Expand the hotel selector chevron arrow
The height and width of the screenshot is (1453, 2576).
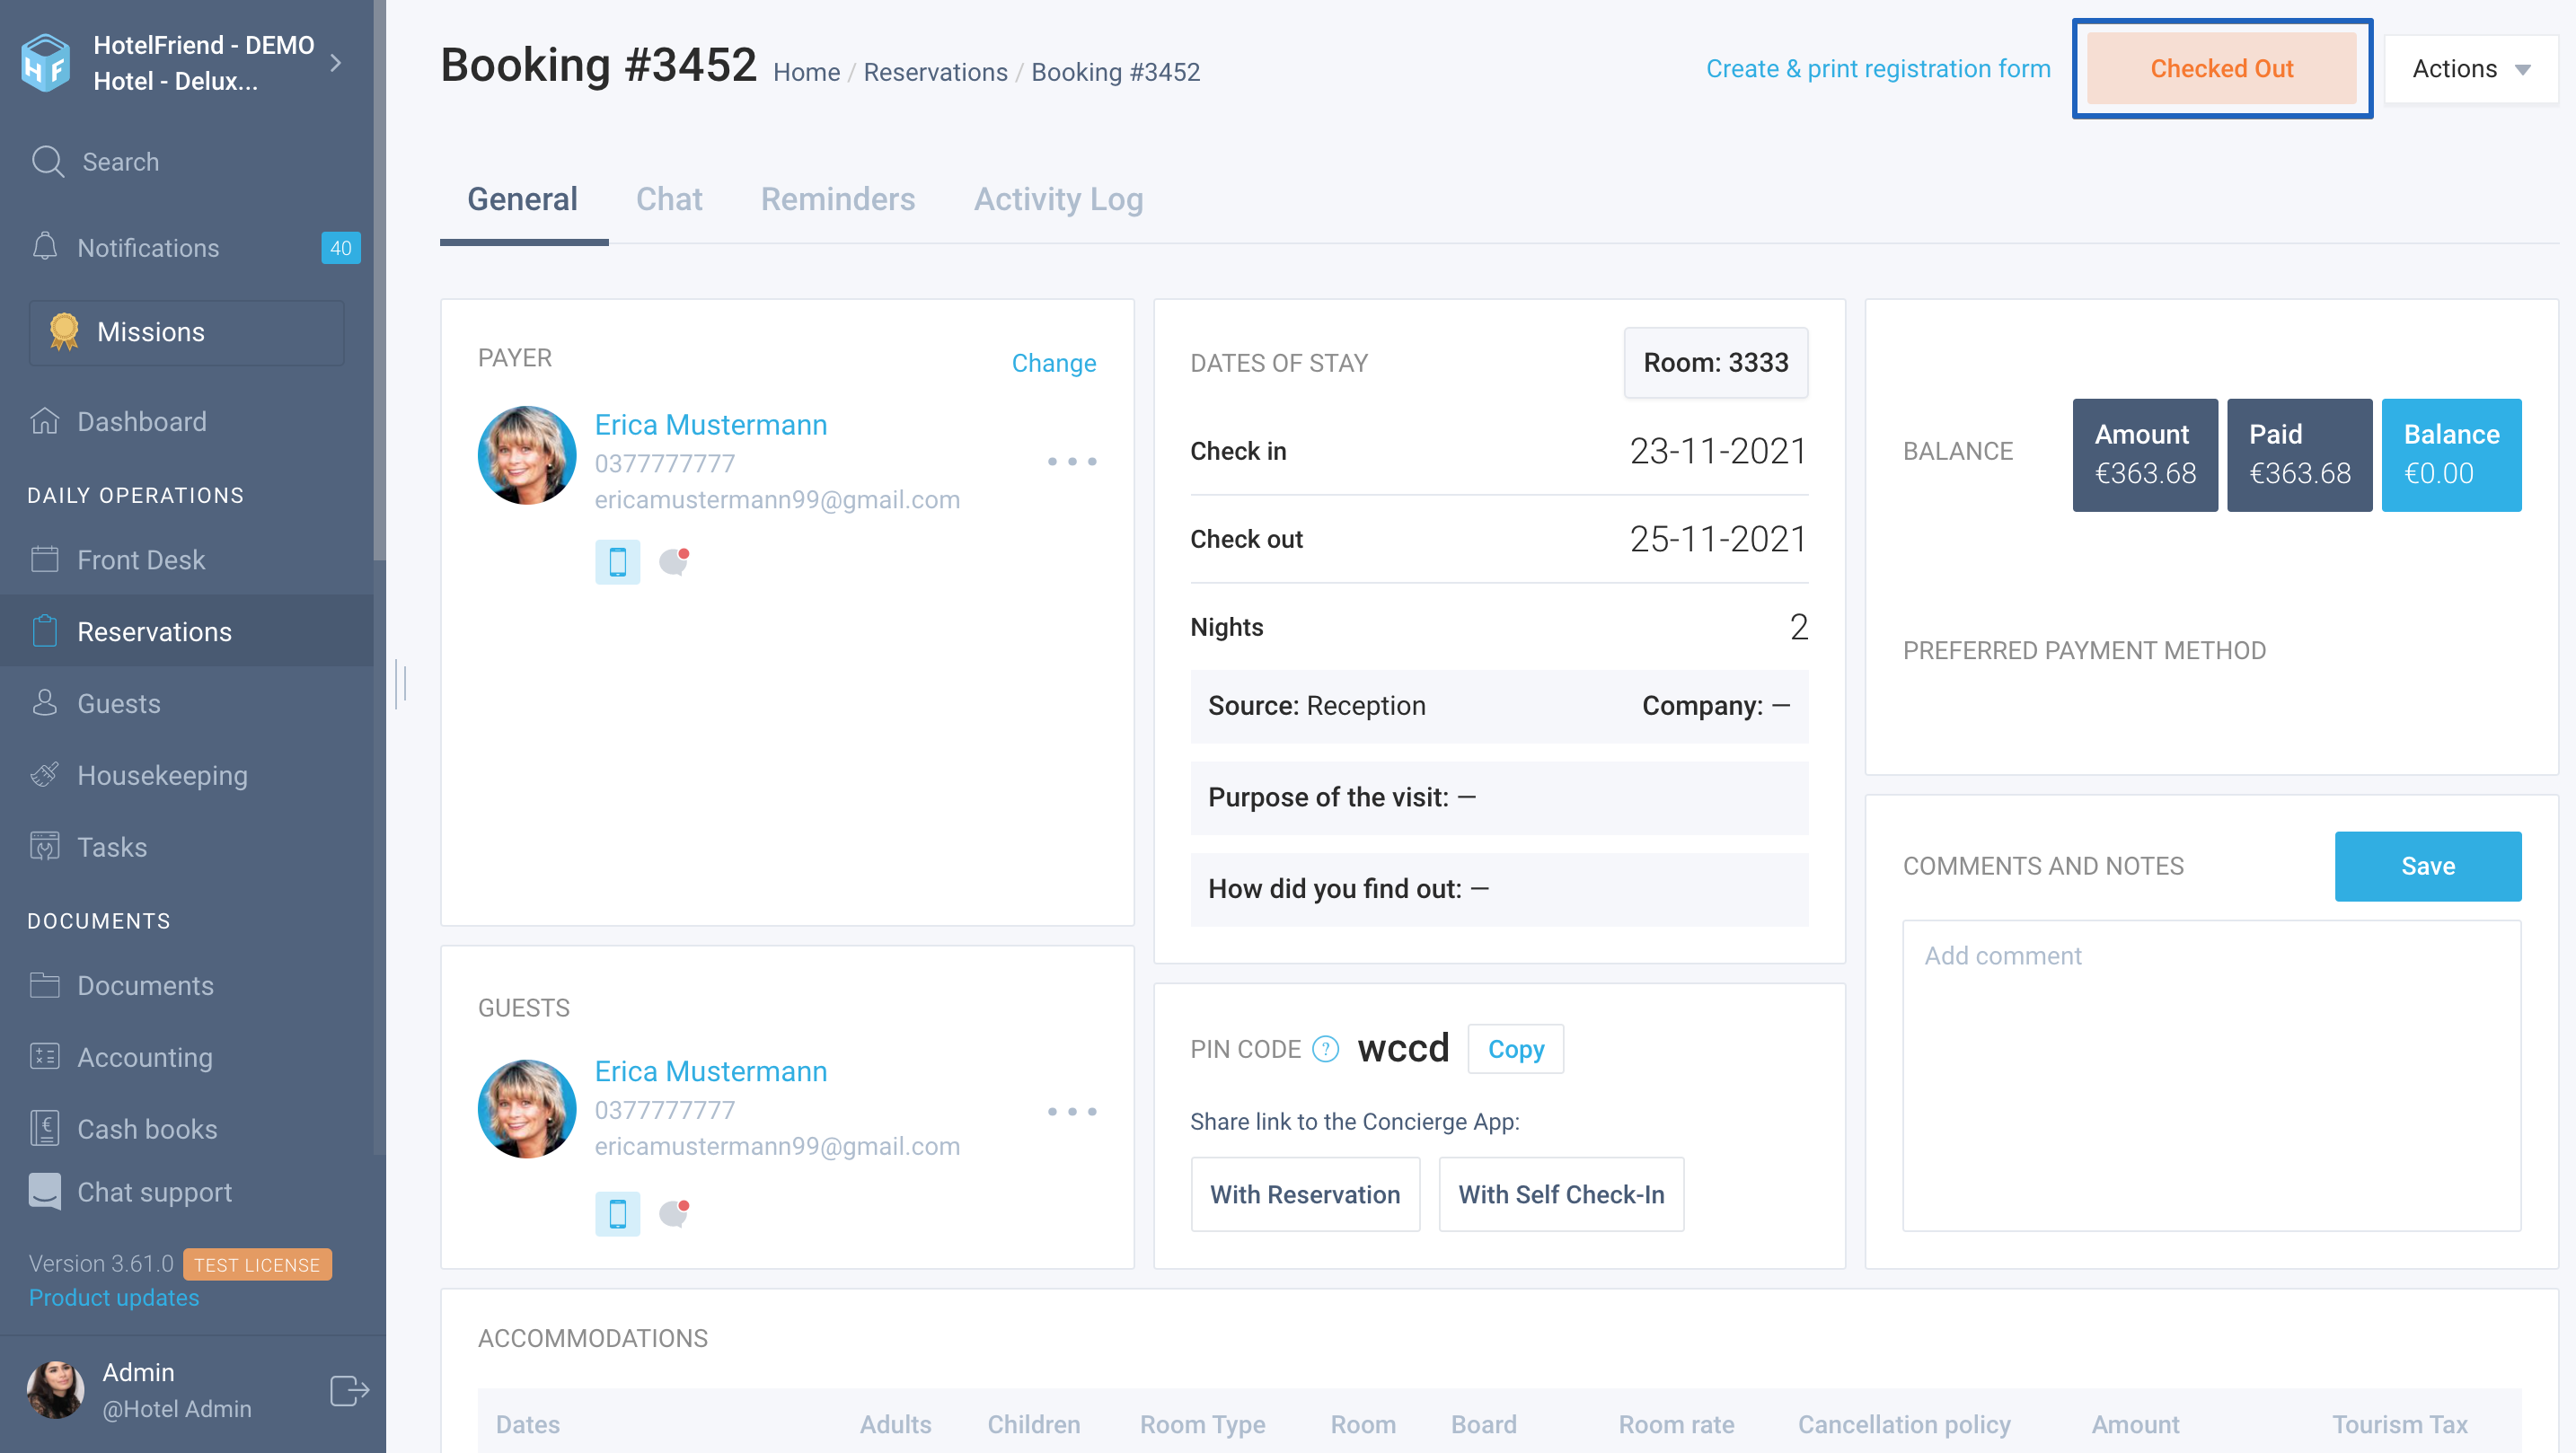click(x=336, y=63)
